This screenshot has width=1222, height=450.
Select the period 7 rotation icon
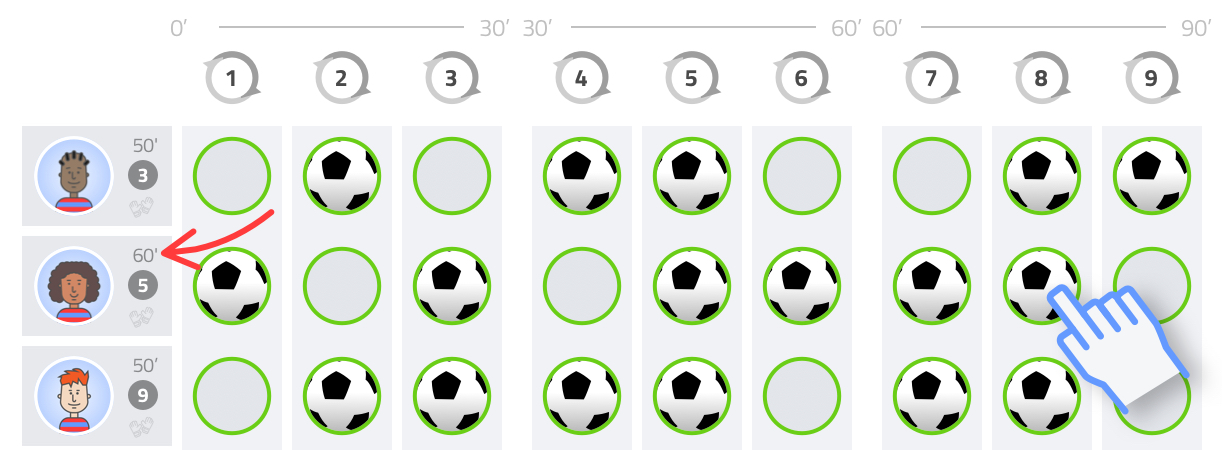(932, 78)
